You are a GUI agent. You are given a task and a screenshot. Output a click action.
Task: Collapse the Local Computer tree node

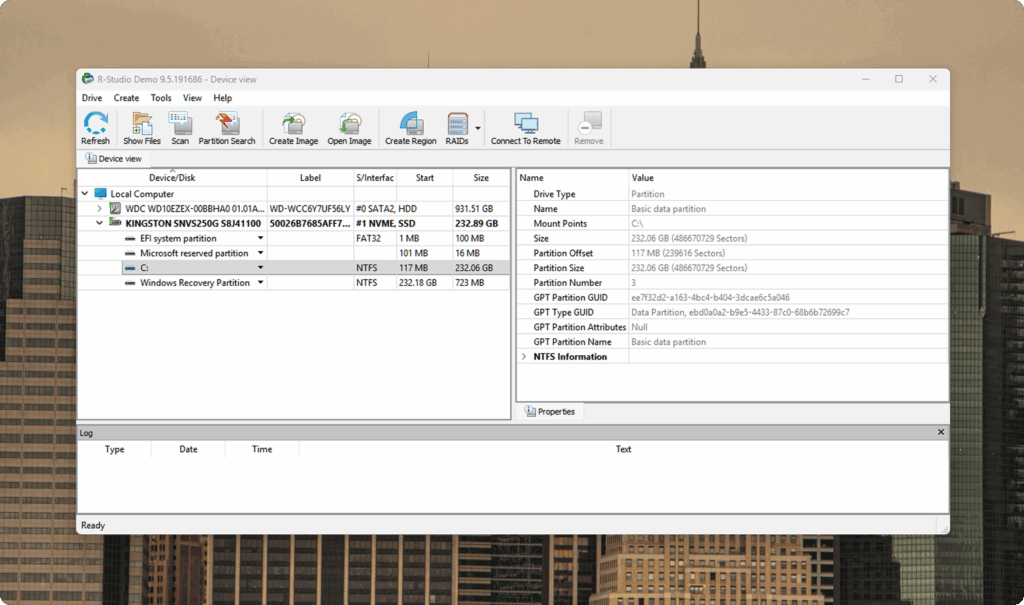coord(85,193)
